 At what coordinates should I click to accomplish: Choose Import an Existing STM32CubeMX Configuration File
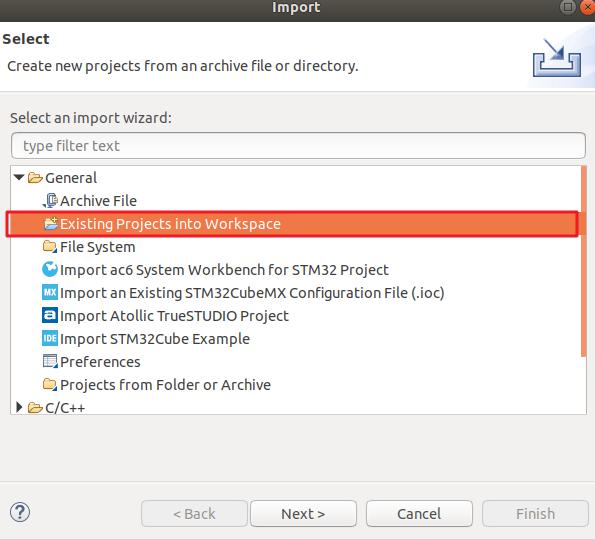tap(252, 293)
